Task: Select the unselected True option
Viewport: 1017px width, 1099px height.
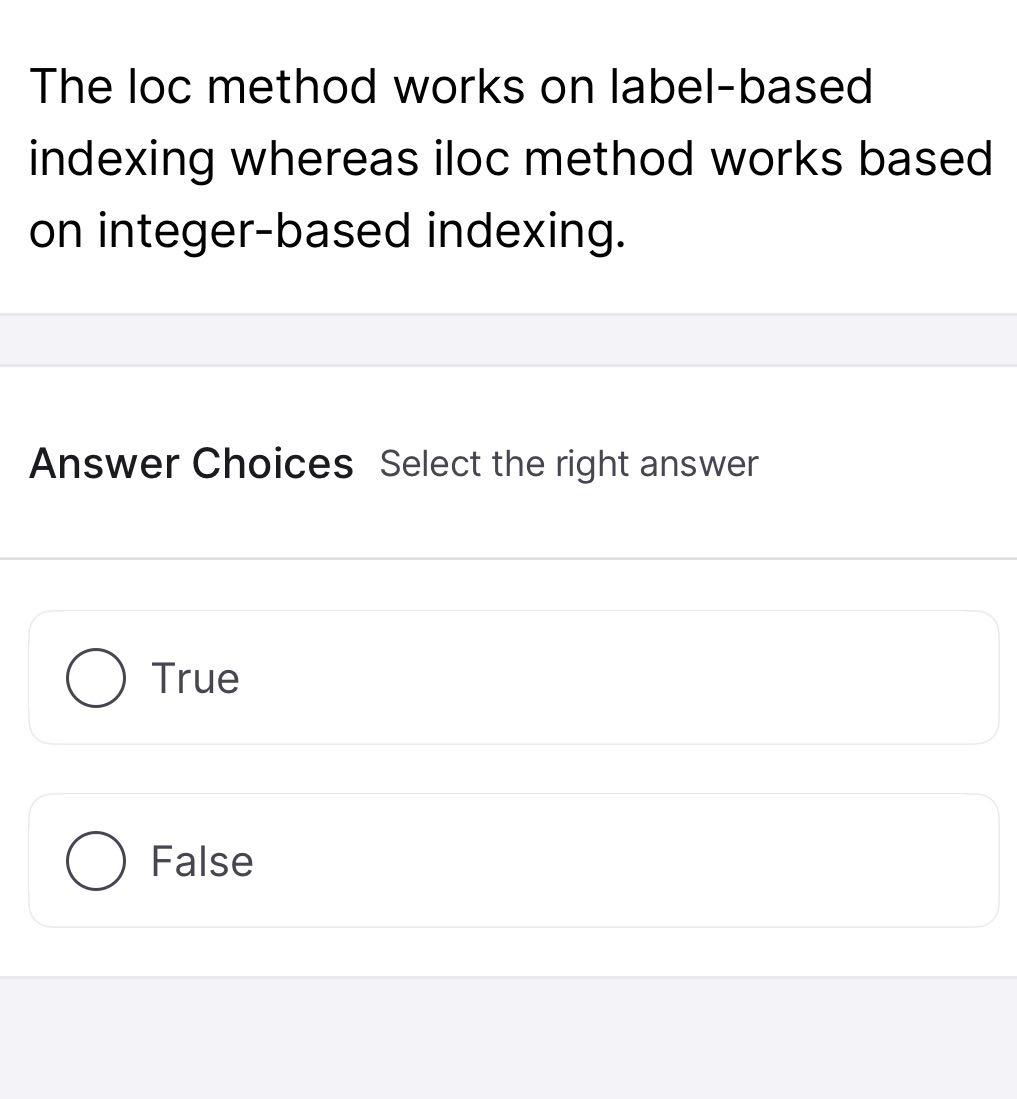Action: pos(95,677)
